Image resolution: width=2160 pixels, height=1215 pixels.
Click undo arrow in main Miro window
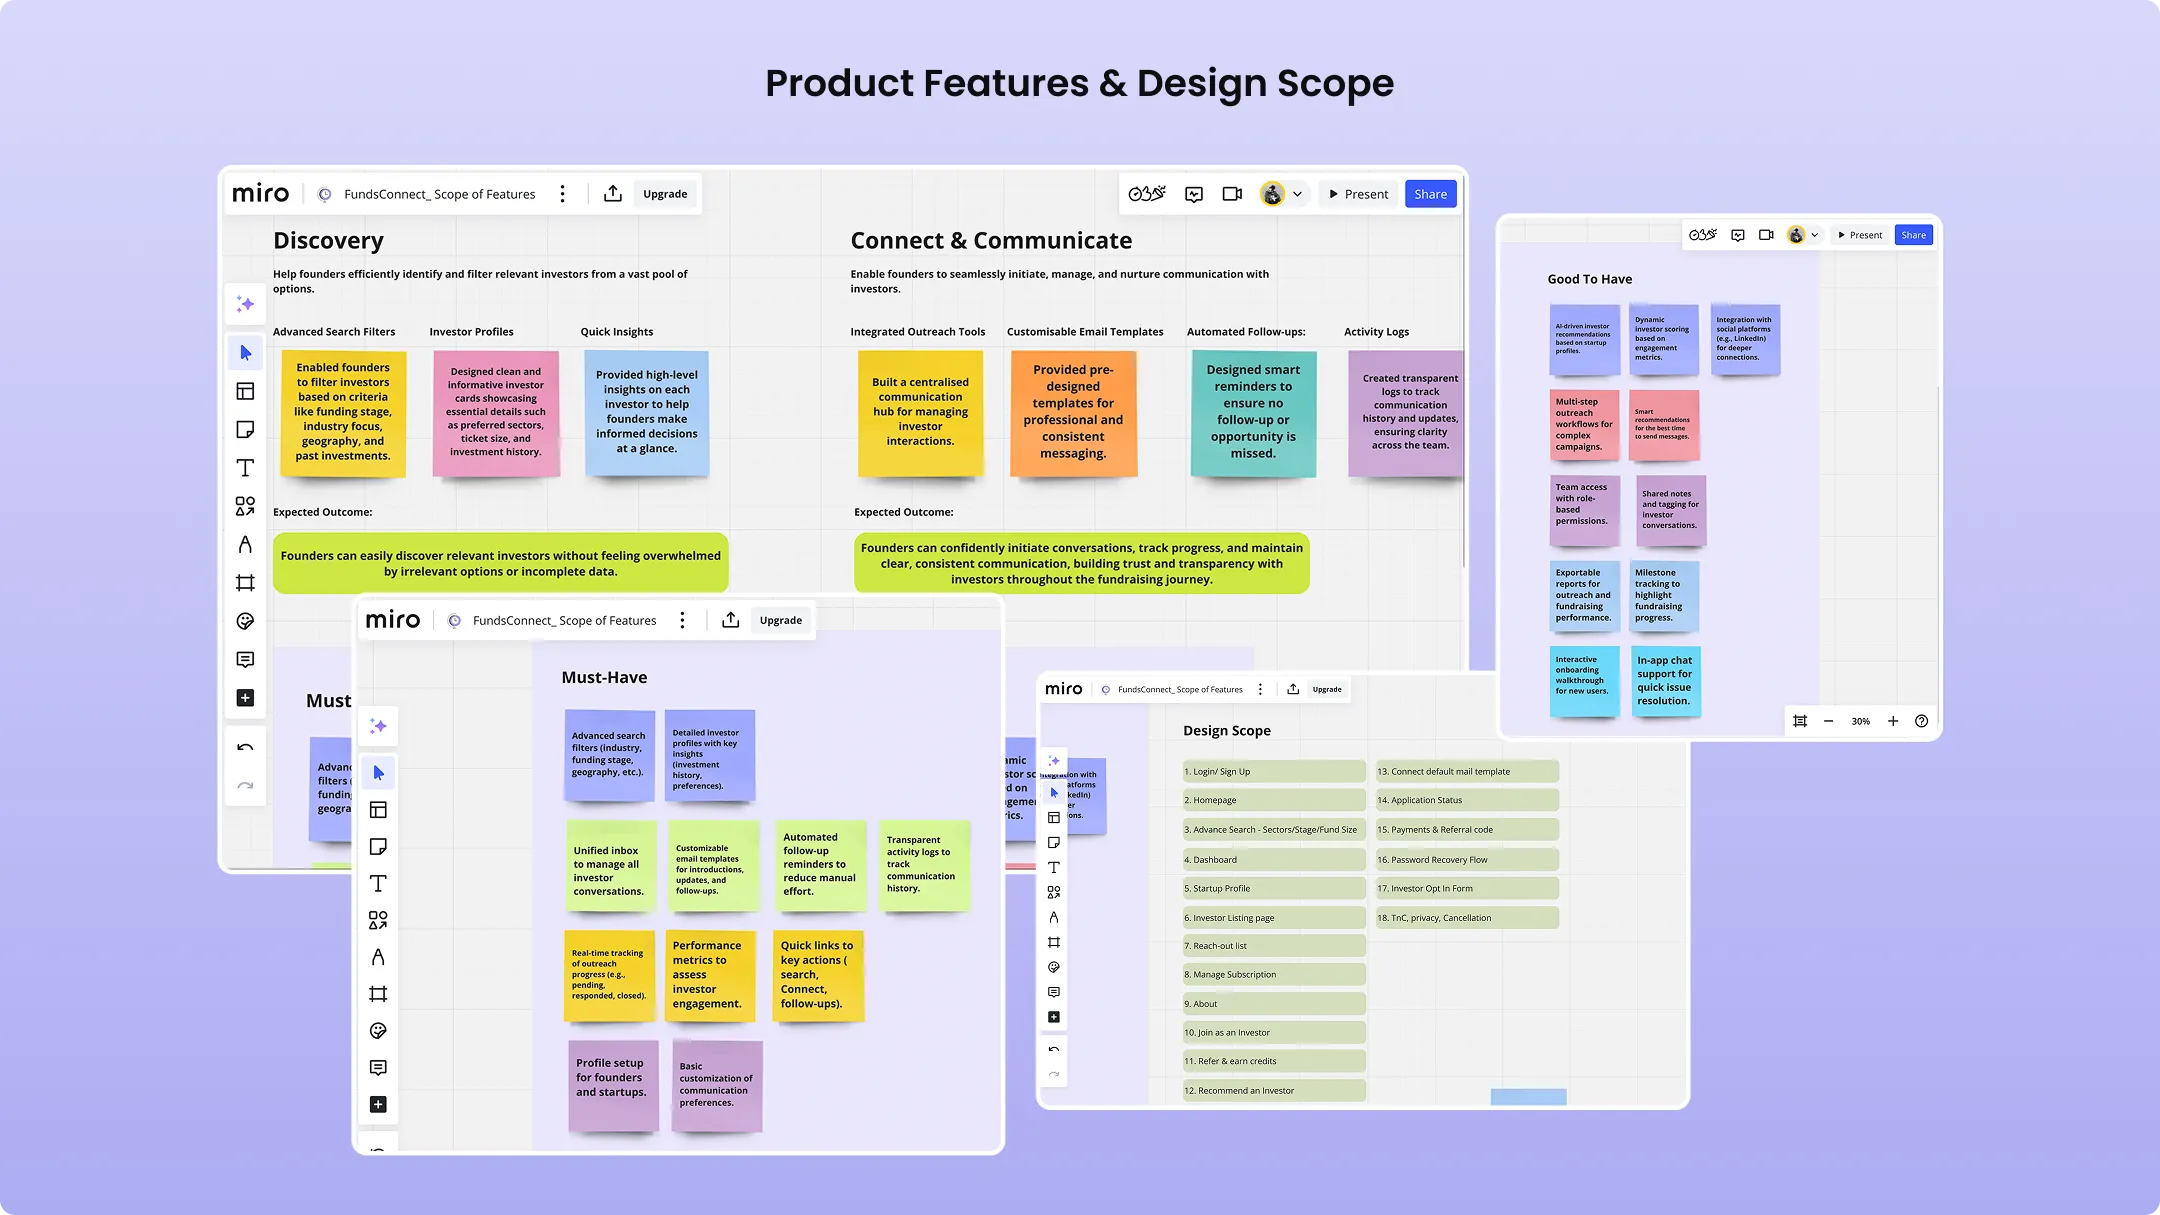click(245, 748)
